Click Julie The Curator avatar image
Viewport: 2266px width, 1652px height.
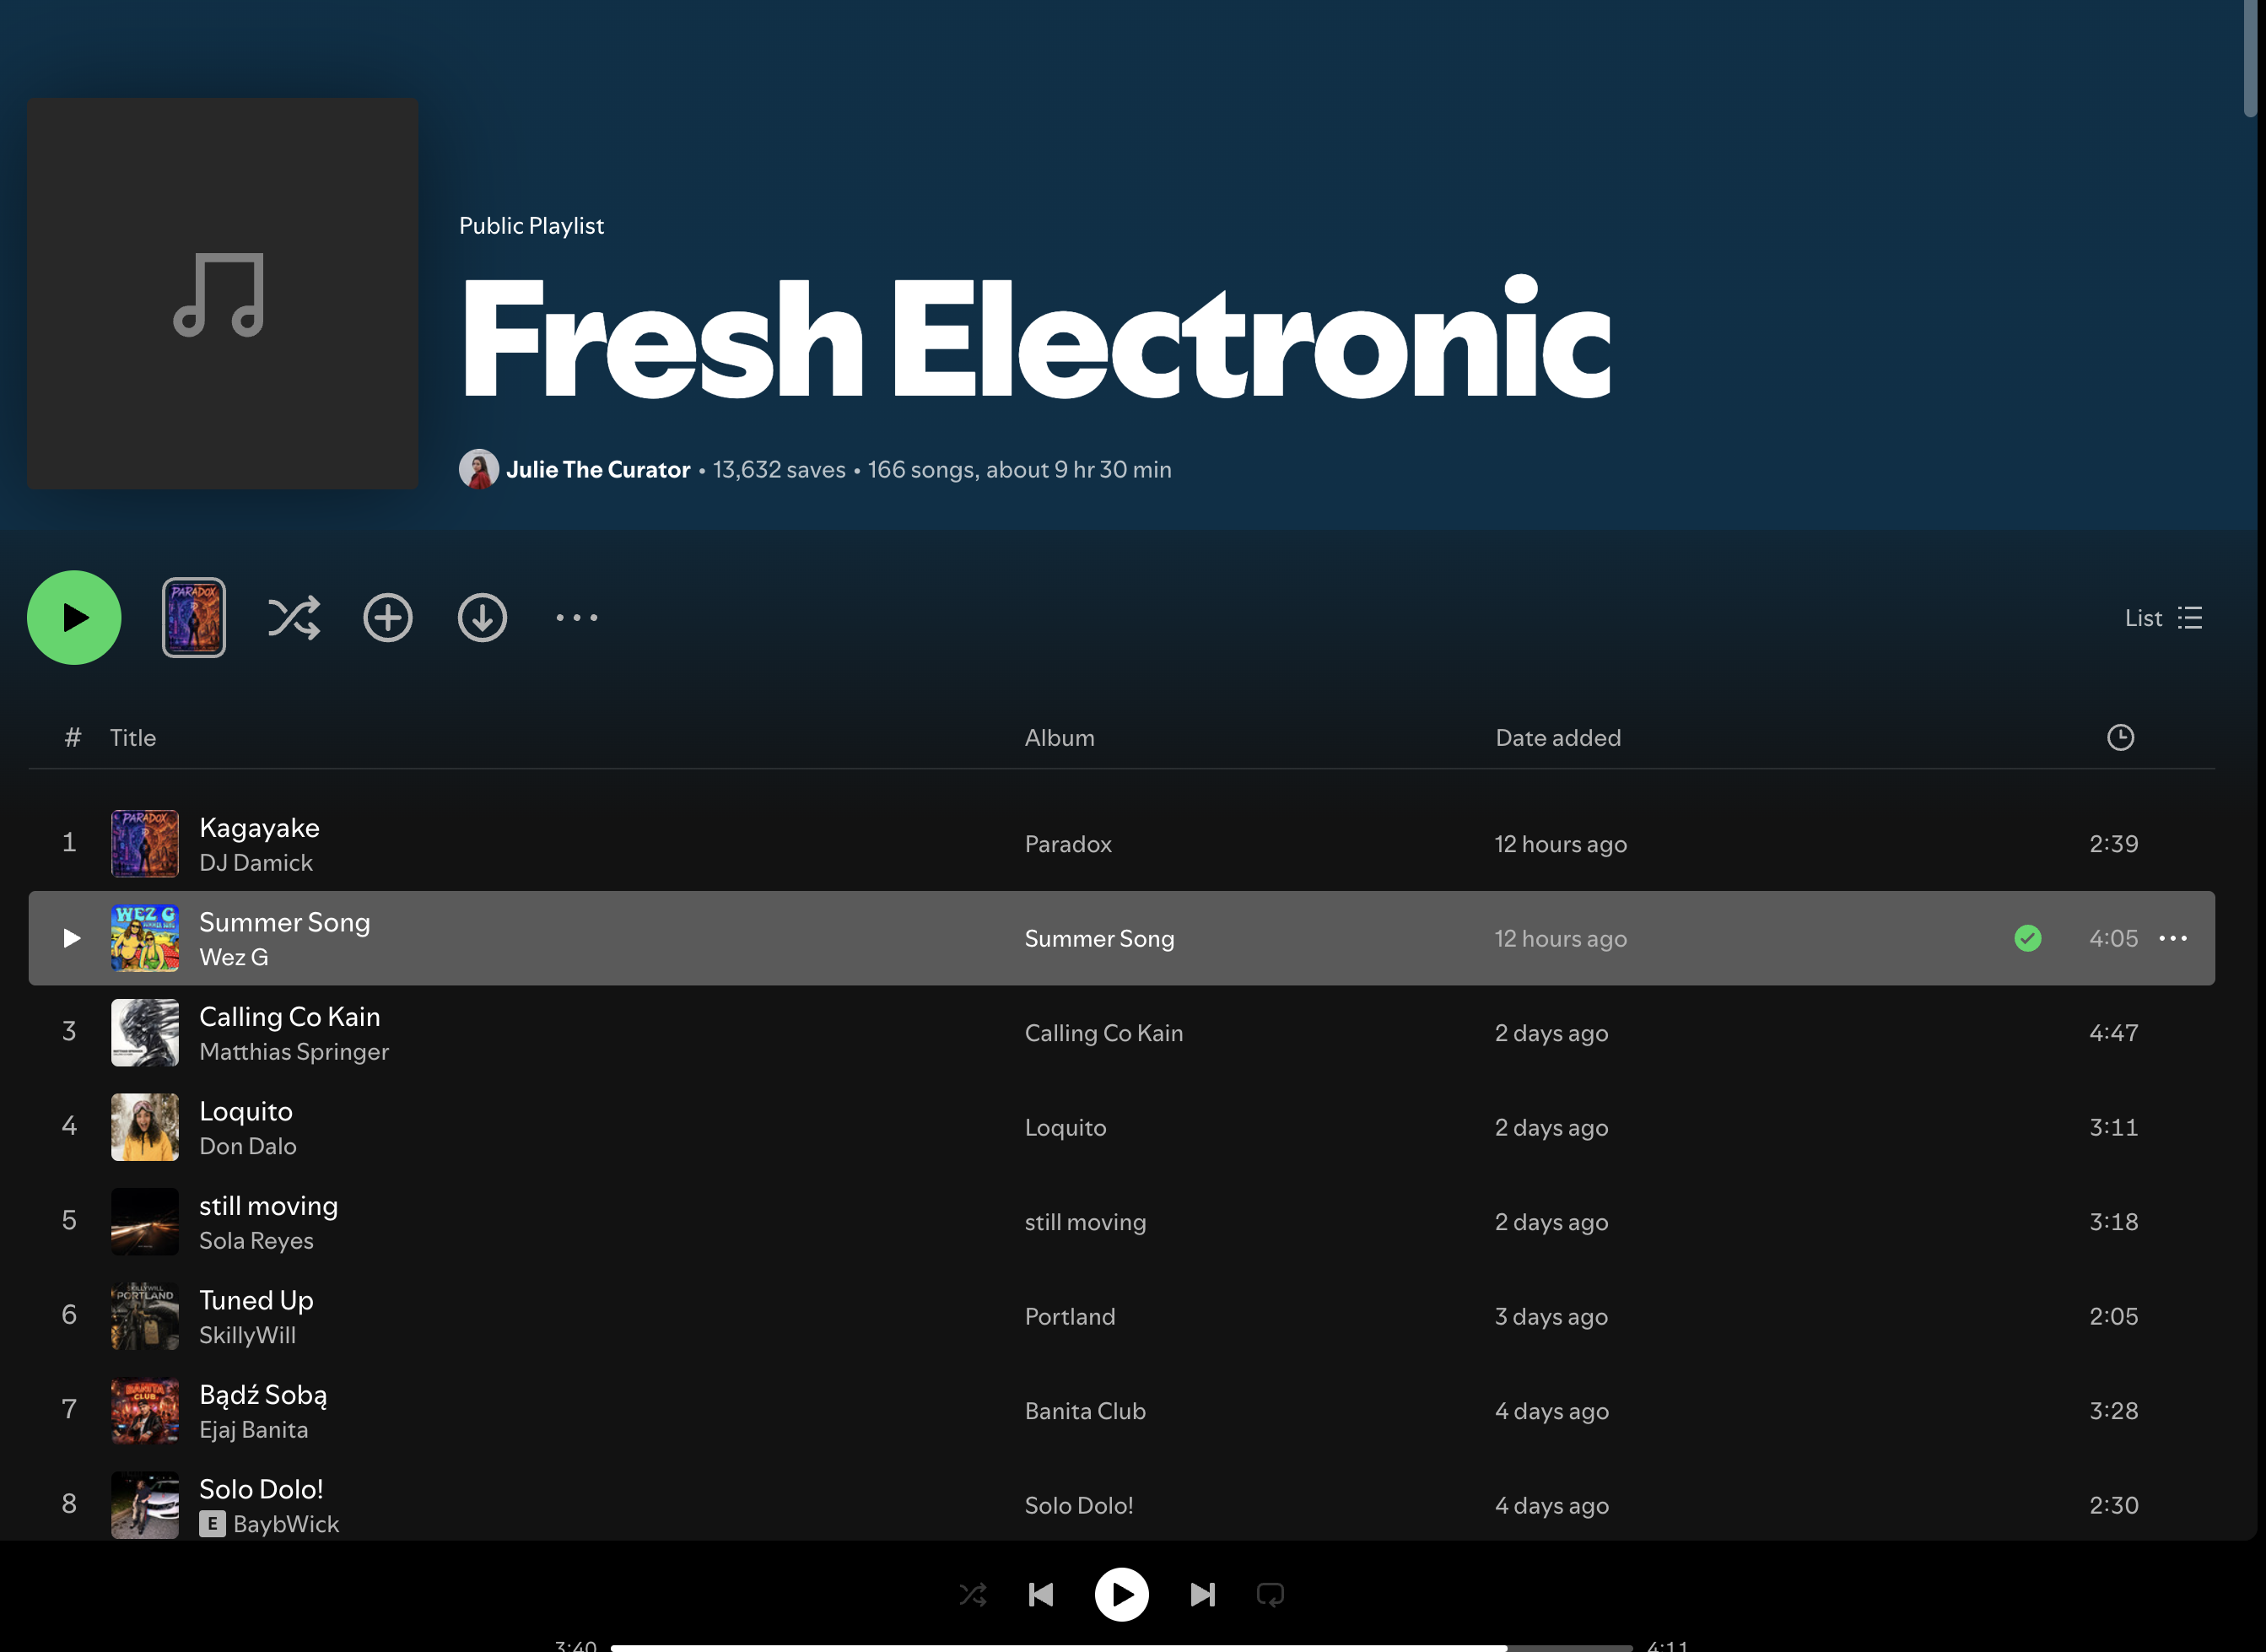tap(479, 469)
